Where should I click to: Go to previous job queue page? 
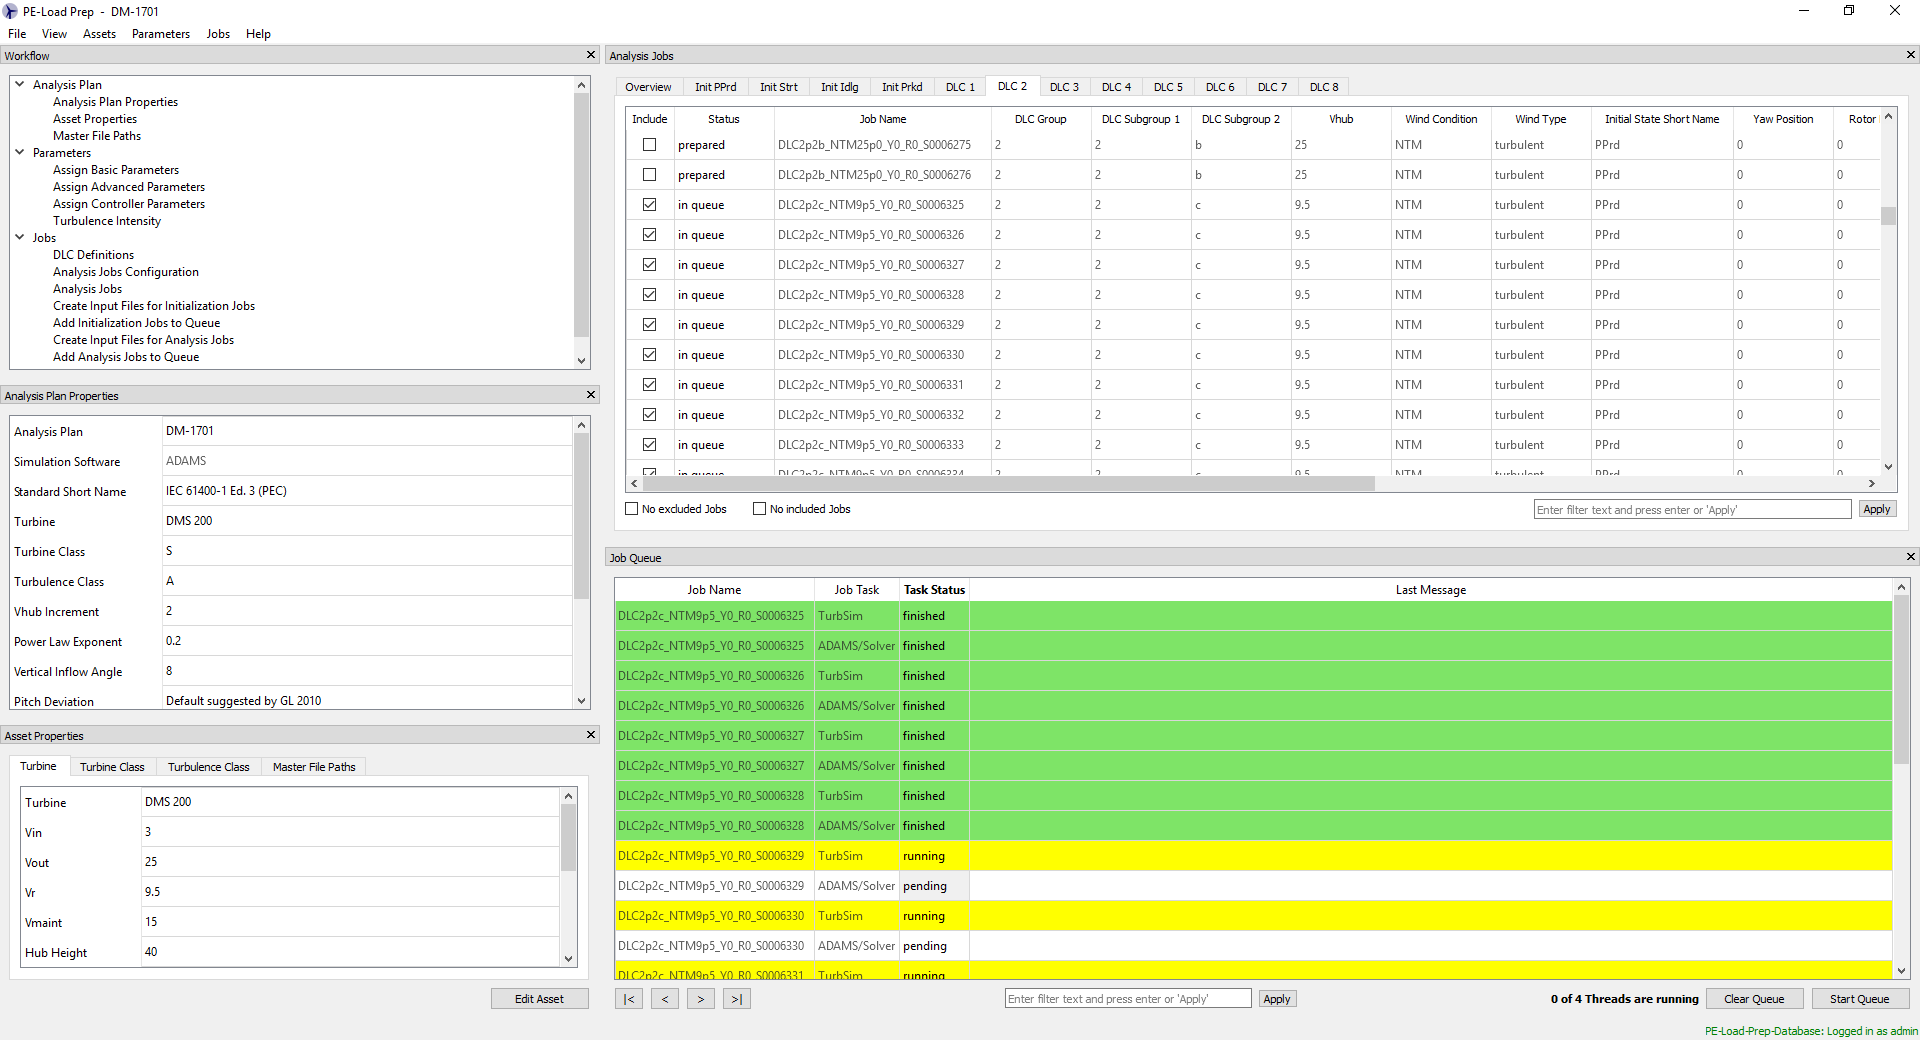tap(665, 999)
